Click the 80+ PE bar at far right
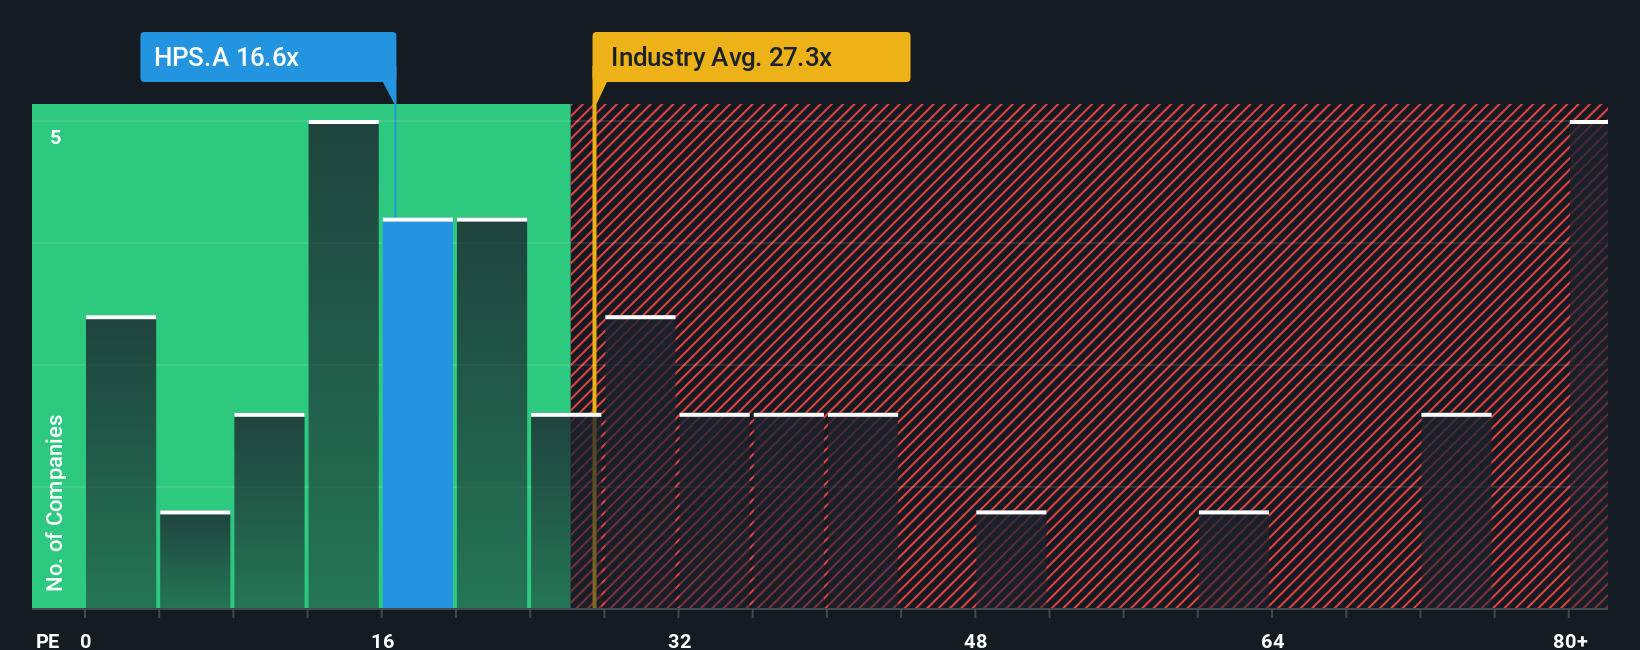 point(1589,364)
